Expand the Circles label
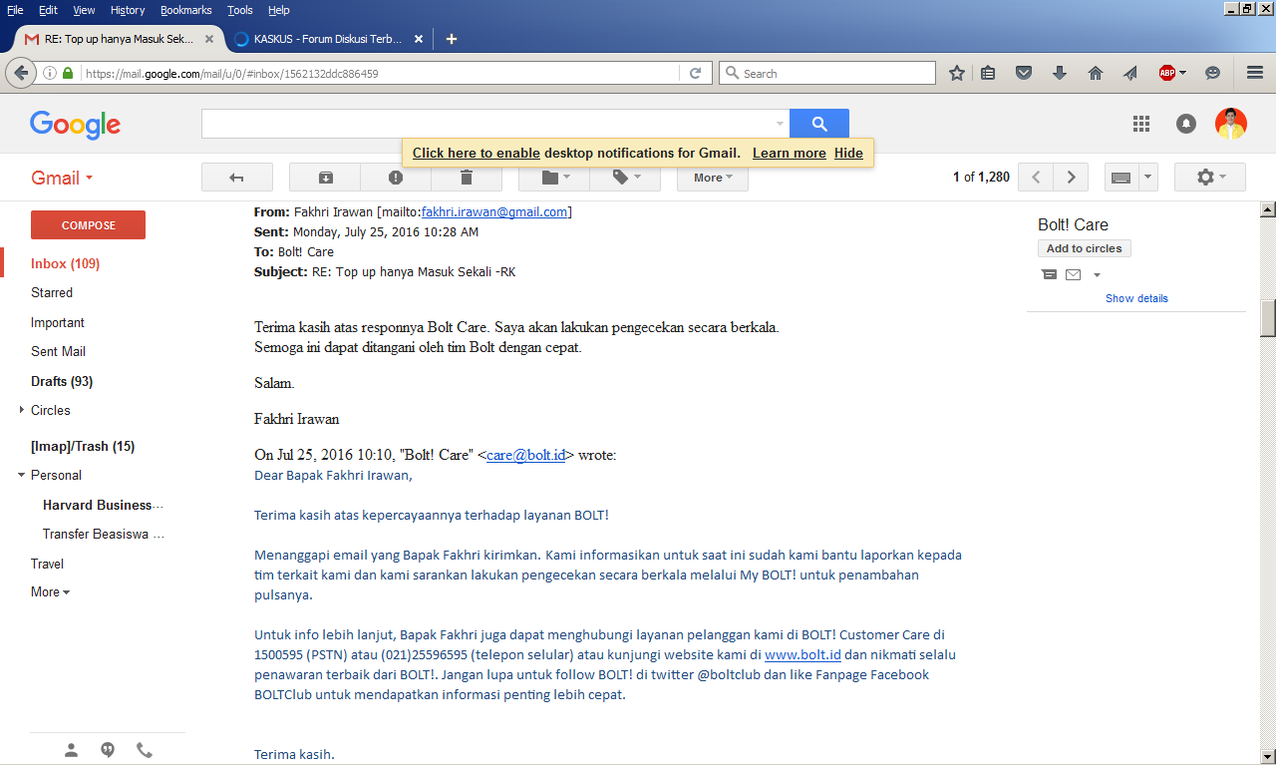 point(22,410)
